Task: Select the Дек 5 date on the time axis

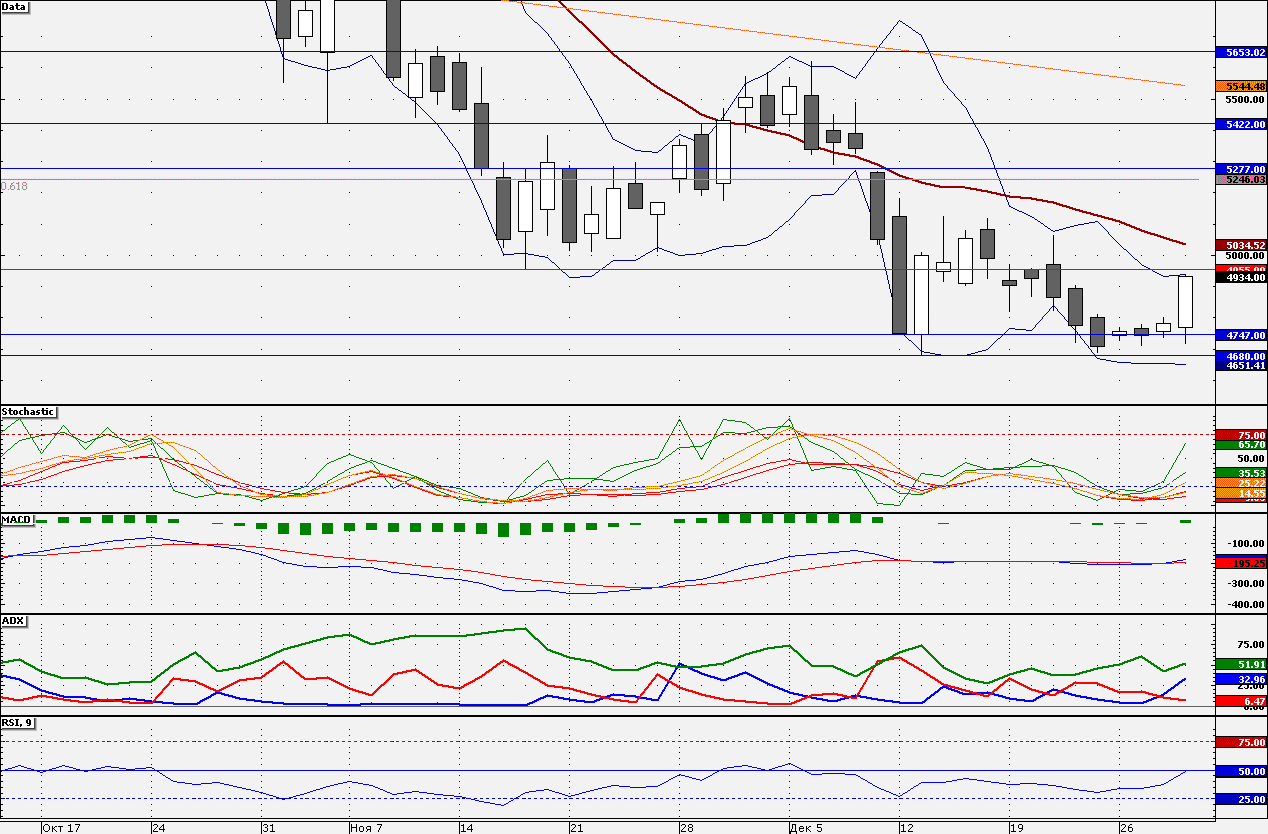Action: click(x=806, y=828)
